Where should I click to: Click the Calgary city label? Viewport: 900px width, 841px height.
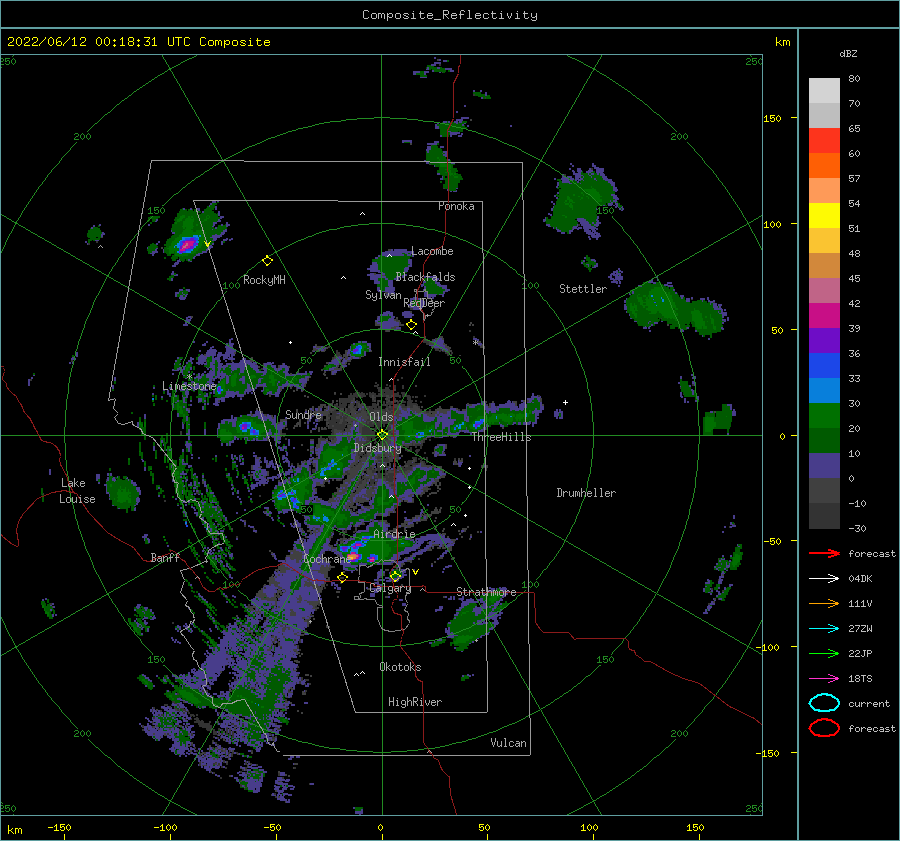[390, 588]
